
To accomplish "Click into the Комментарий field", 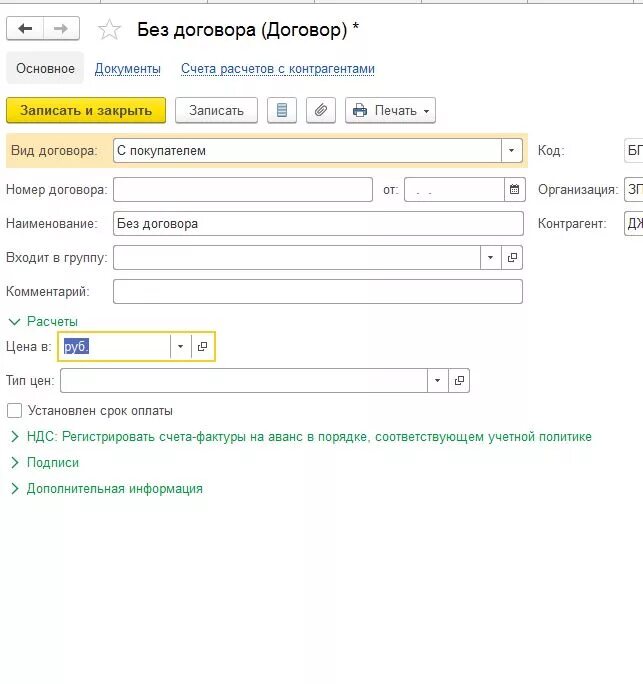I will 318,291.
